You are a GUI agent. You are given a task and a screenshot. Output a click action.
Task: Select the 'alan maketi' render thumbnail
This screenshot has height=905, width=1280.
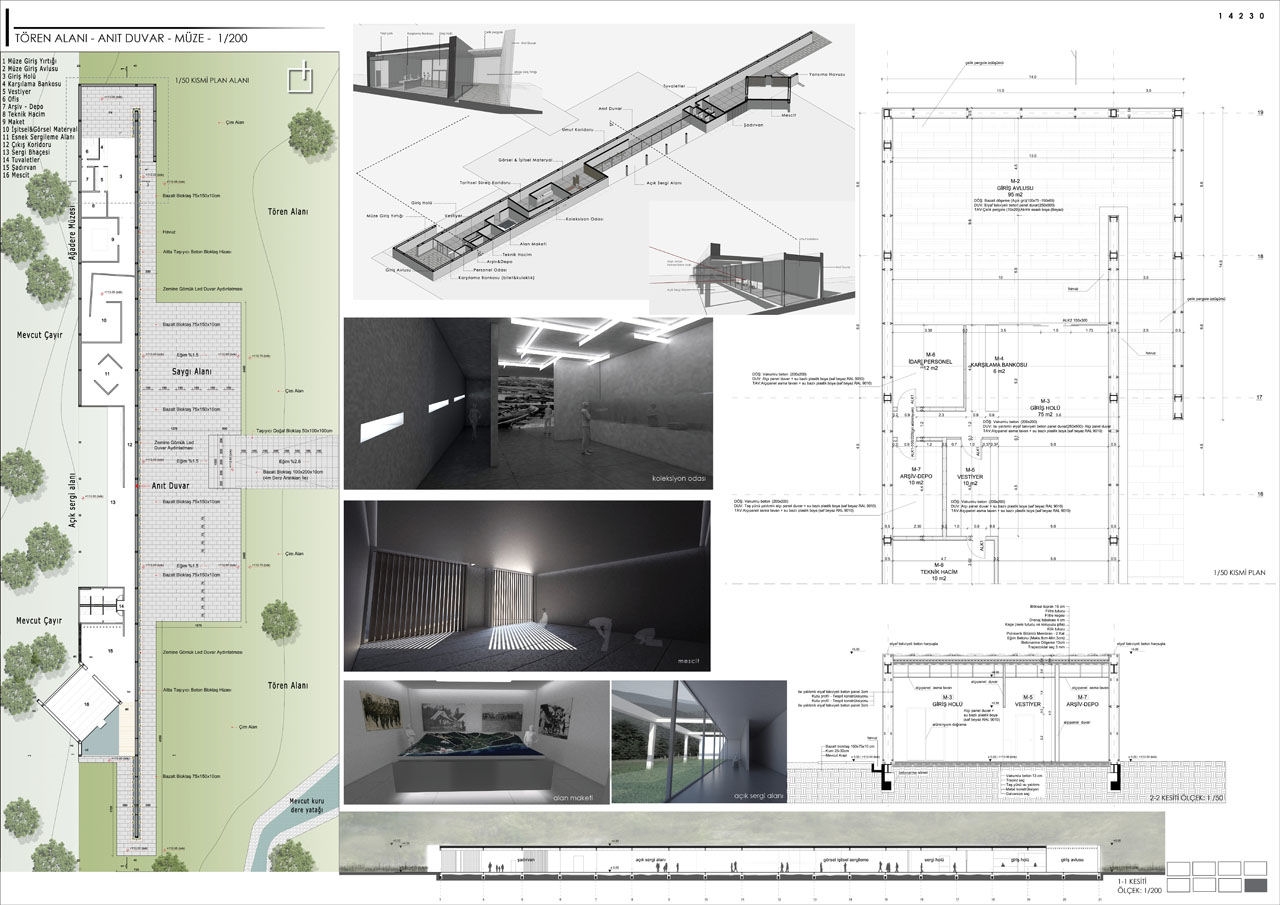(x=475, y=742)
